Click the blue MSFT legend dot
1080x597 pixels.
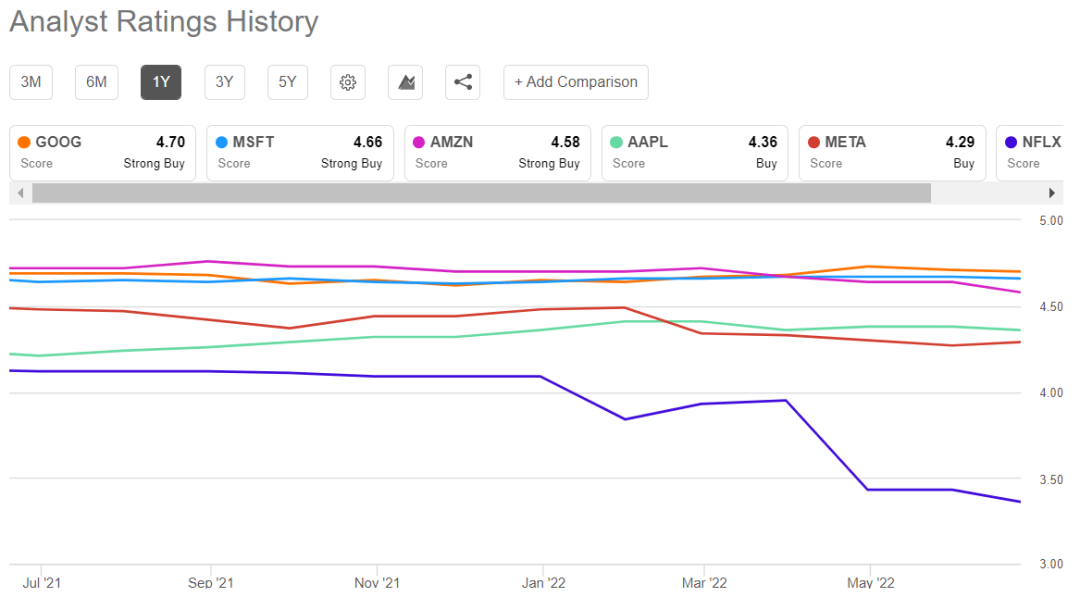[x=221, y=143]
